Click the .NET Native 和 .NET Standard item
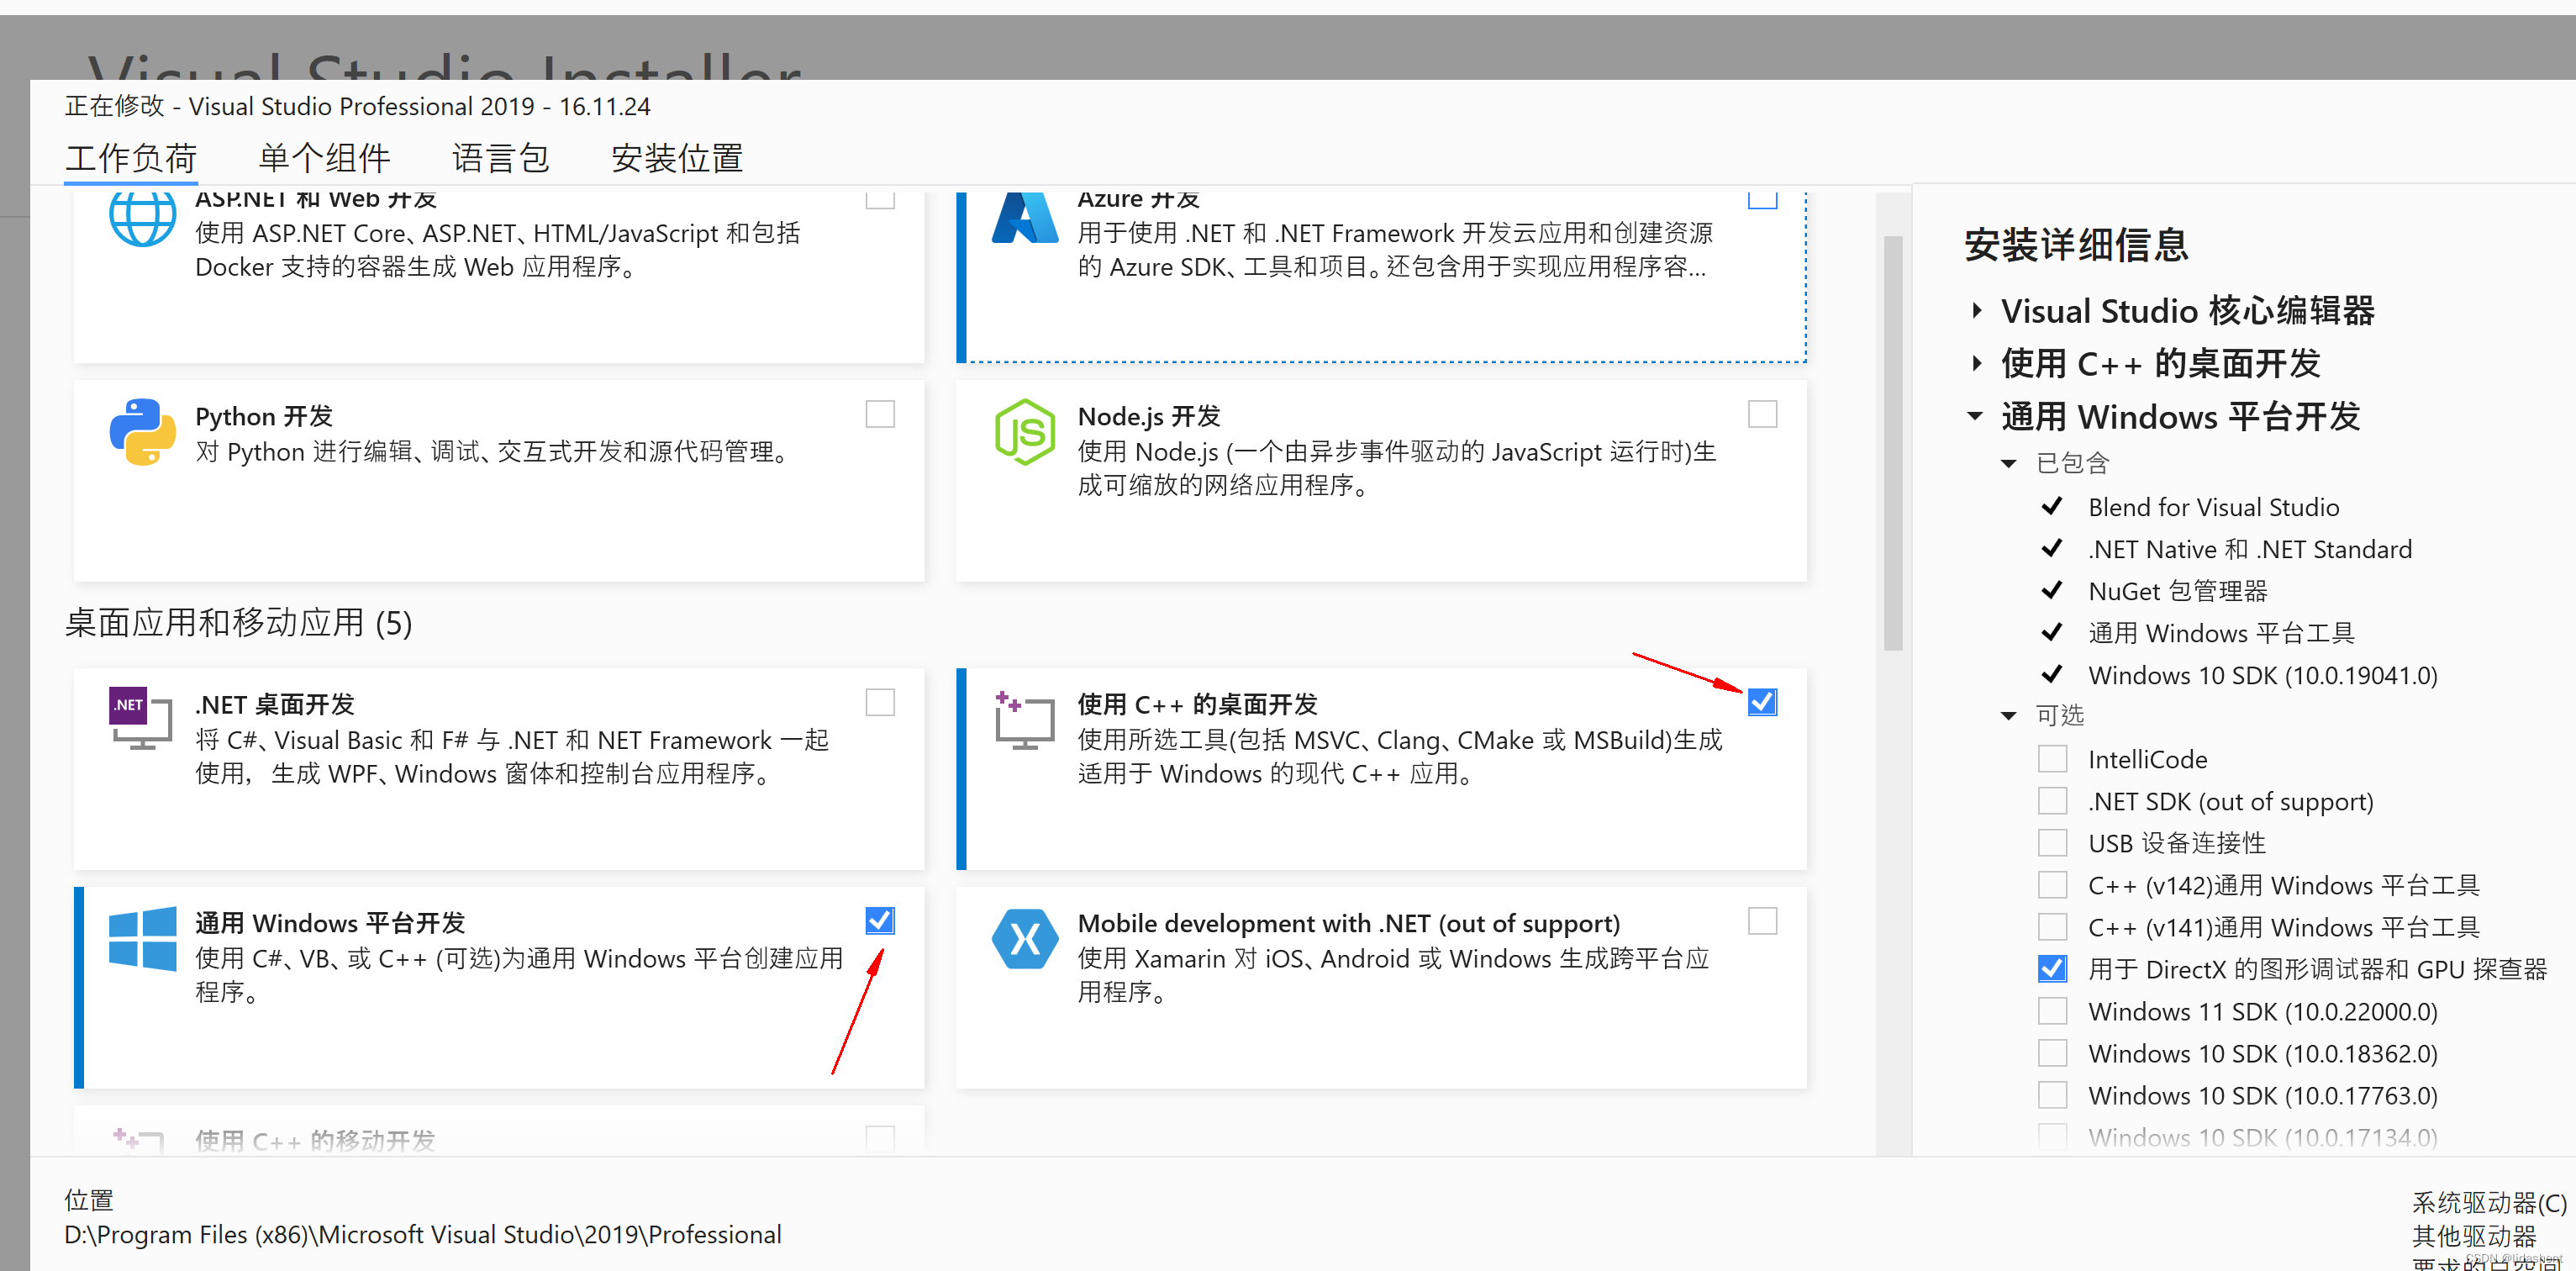Image resolution: width=2576 pixels, height=1271 pixels. click(x=2250, y=549)
